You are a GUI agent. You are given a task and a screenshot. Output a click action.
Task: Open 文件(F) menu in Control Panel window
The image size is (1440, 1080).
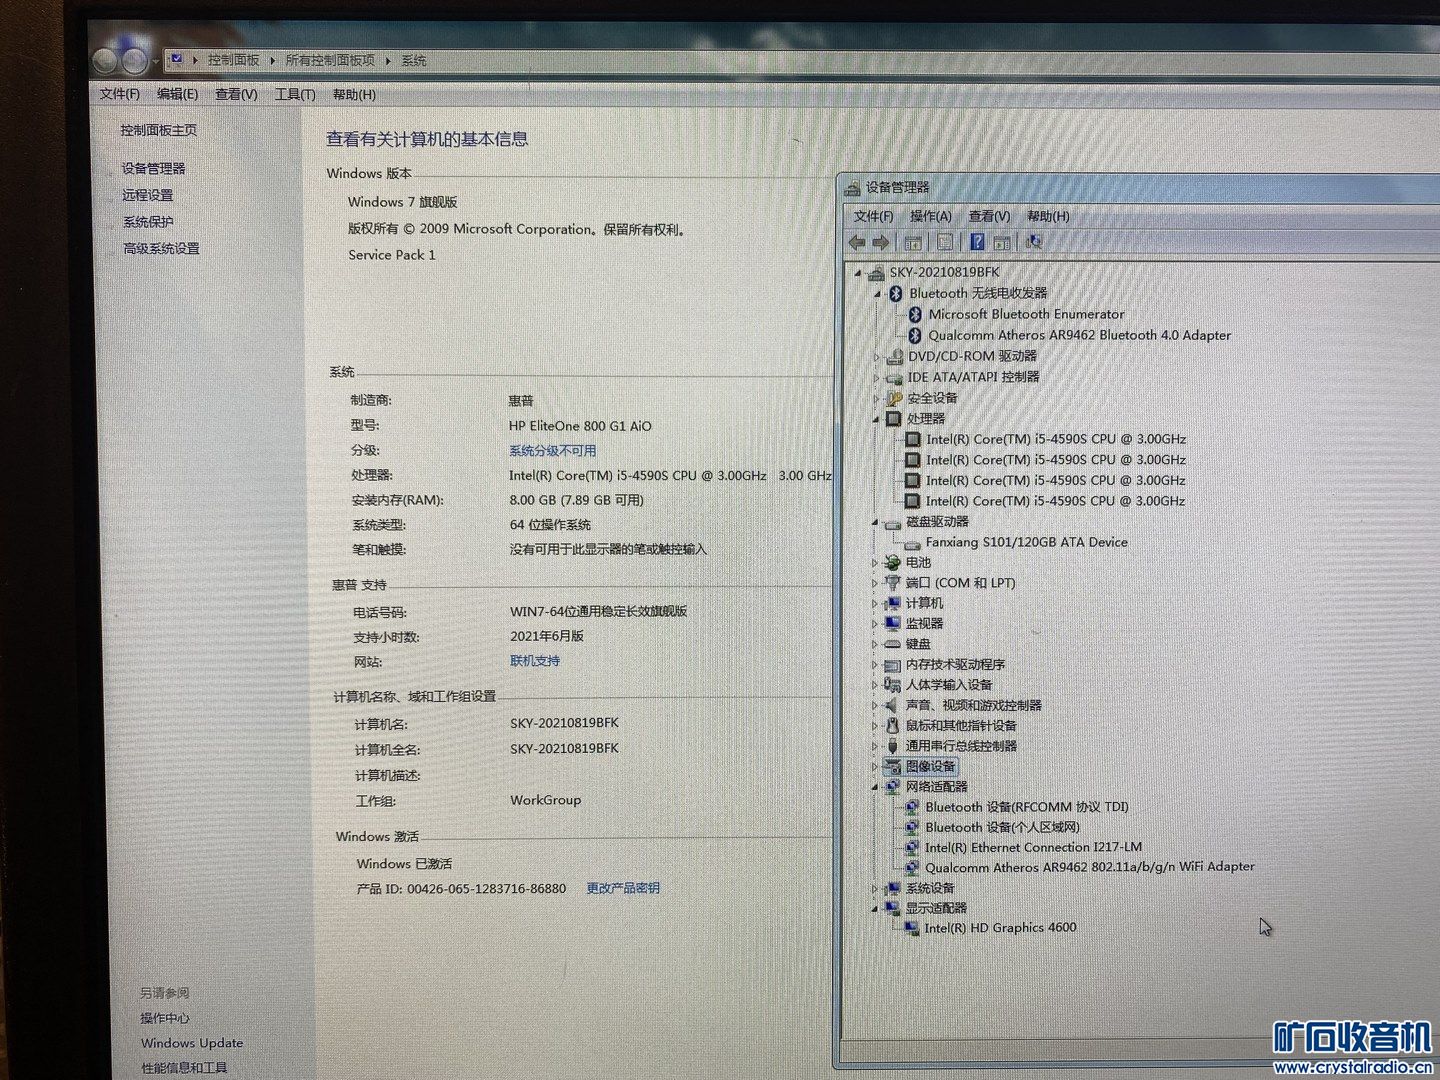pos(119,94)
